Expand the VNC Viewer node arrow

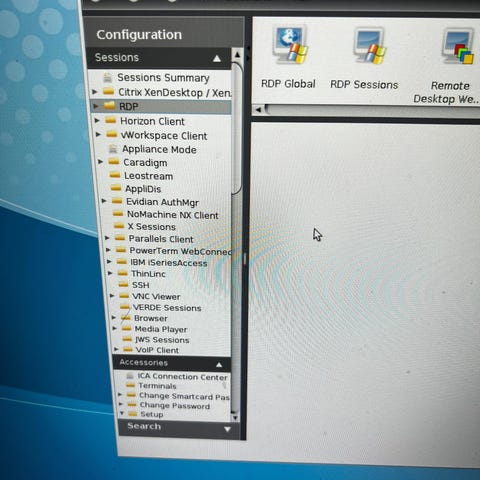(112, 296)
